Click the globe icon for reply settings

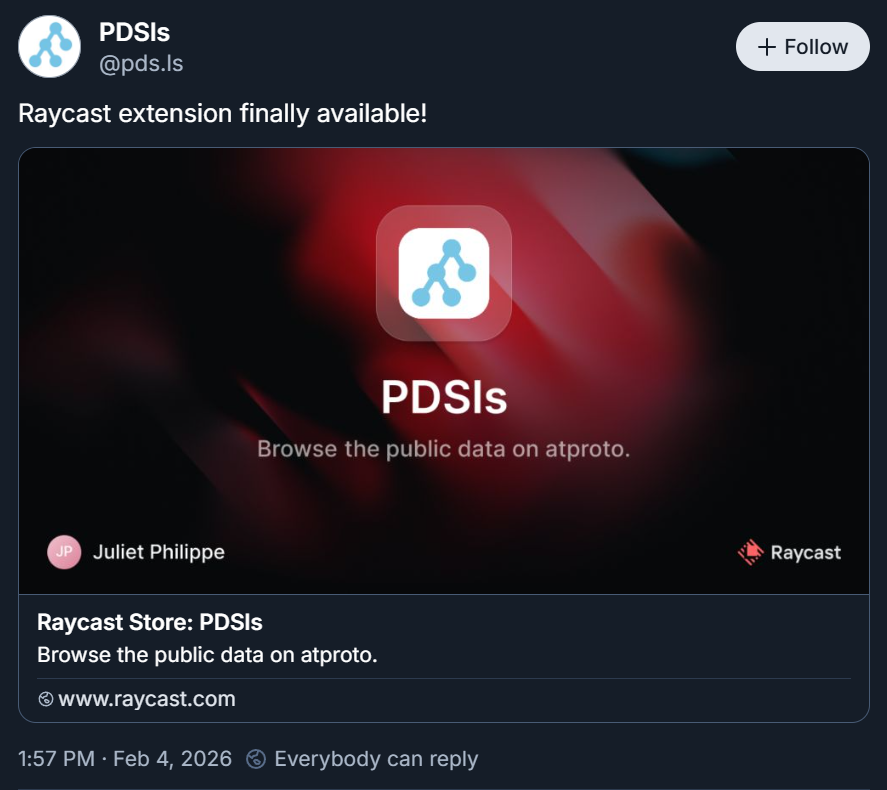point(256,759)
